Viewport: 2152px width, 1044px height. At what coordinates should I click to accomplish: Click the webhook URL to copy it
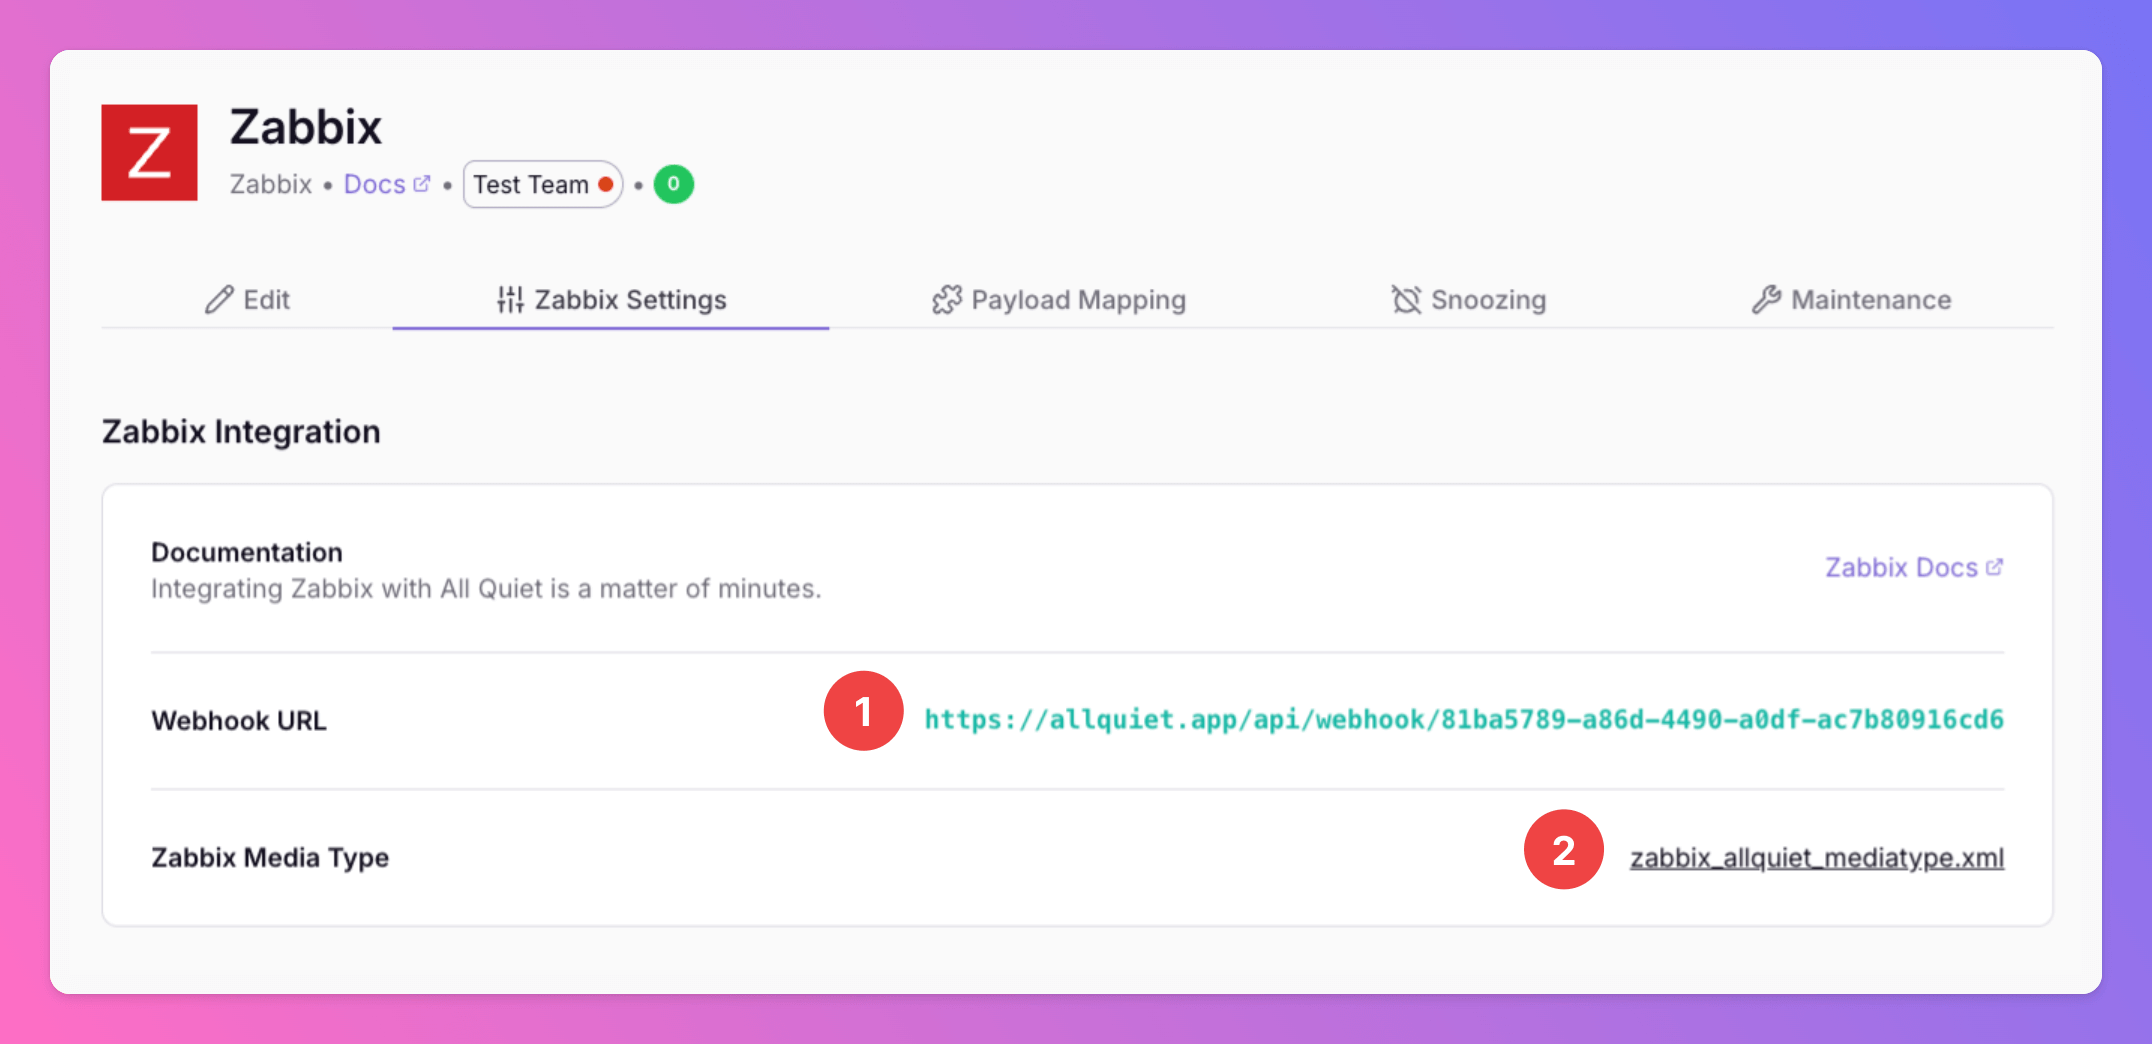pos(1464,720)
